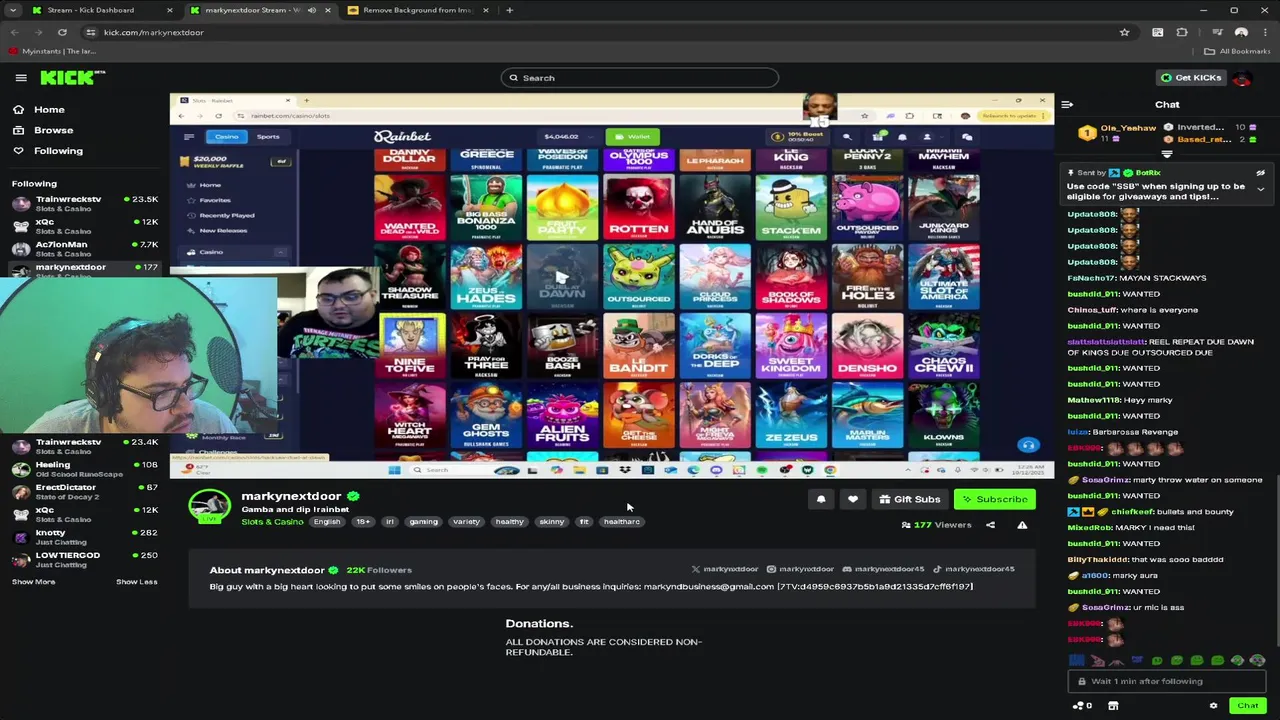
Task: Click the markynextdoor channel avatar
Action: pyautogui.click(x=210, y=506)
